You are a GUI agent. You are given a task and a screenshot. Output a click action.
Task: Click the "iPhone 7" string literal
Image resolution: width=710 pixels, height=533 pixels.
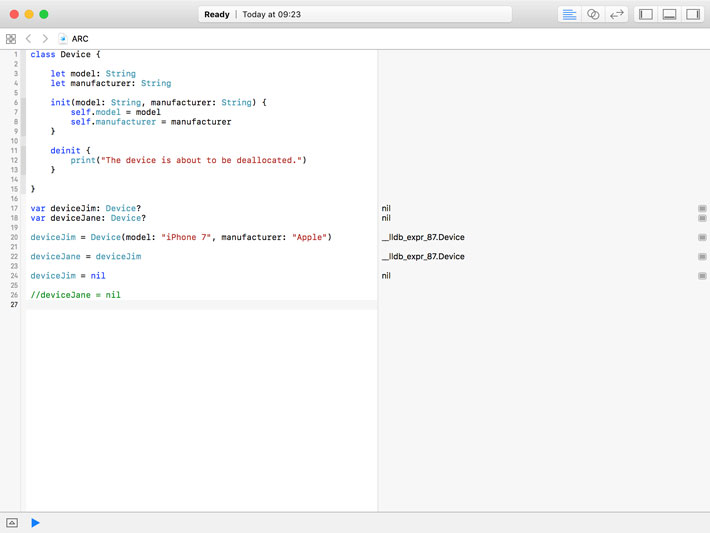[186, 237]
